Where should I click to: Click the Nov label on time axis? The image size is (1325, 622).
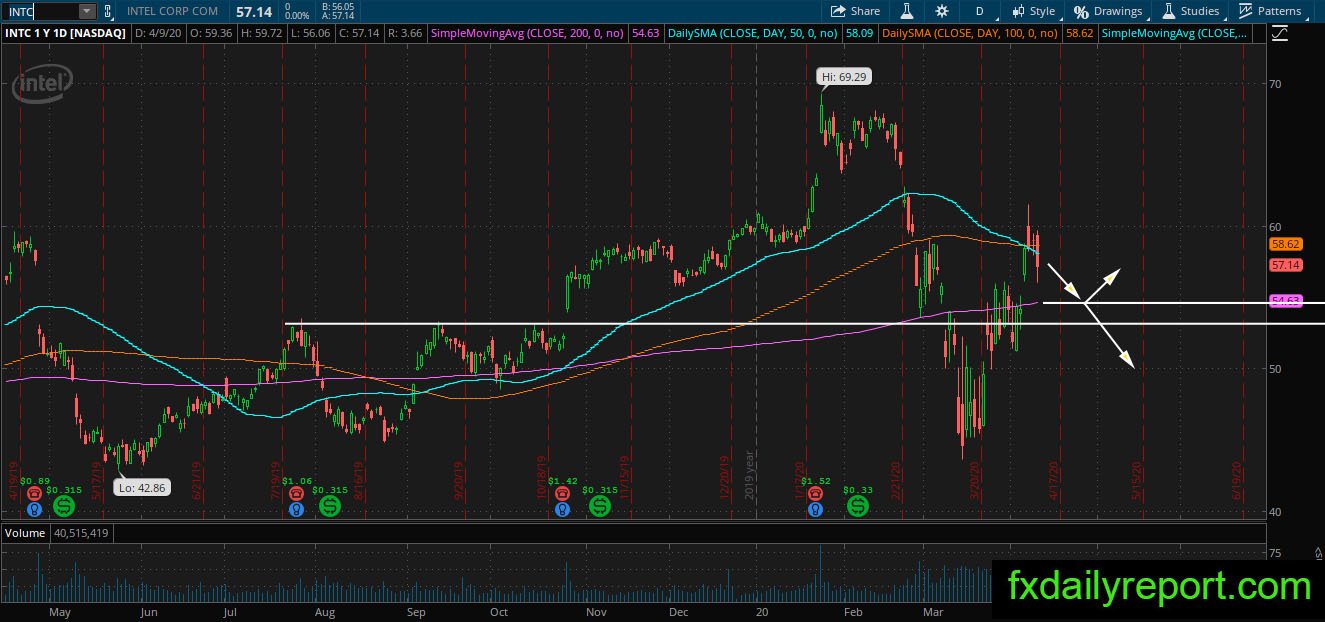pyautogui.click(x=595, y=611)
